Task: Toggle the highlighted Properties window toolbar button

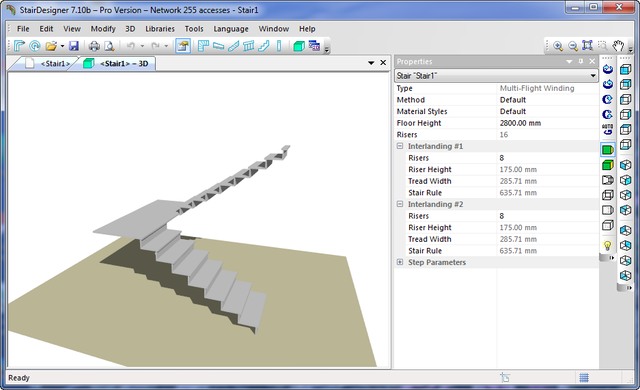Action: pos(183,46)
